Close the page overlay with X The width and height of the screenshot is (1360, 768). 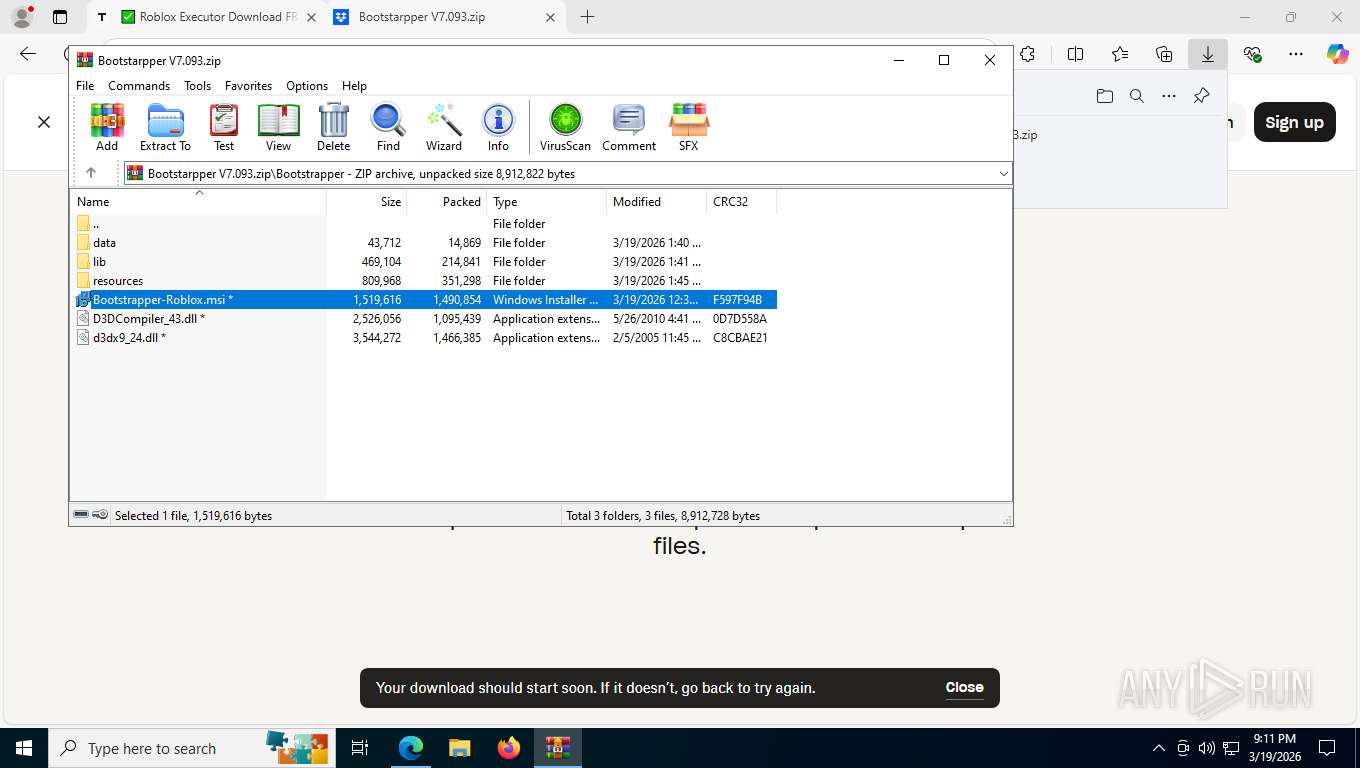44,122
